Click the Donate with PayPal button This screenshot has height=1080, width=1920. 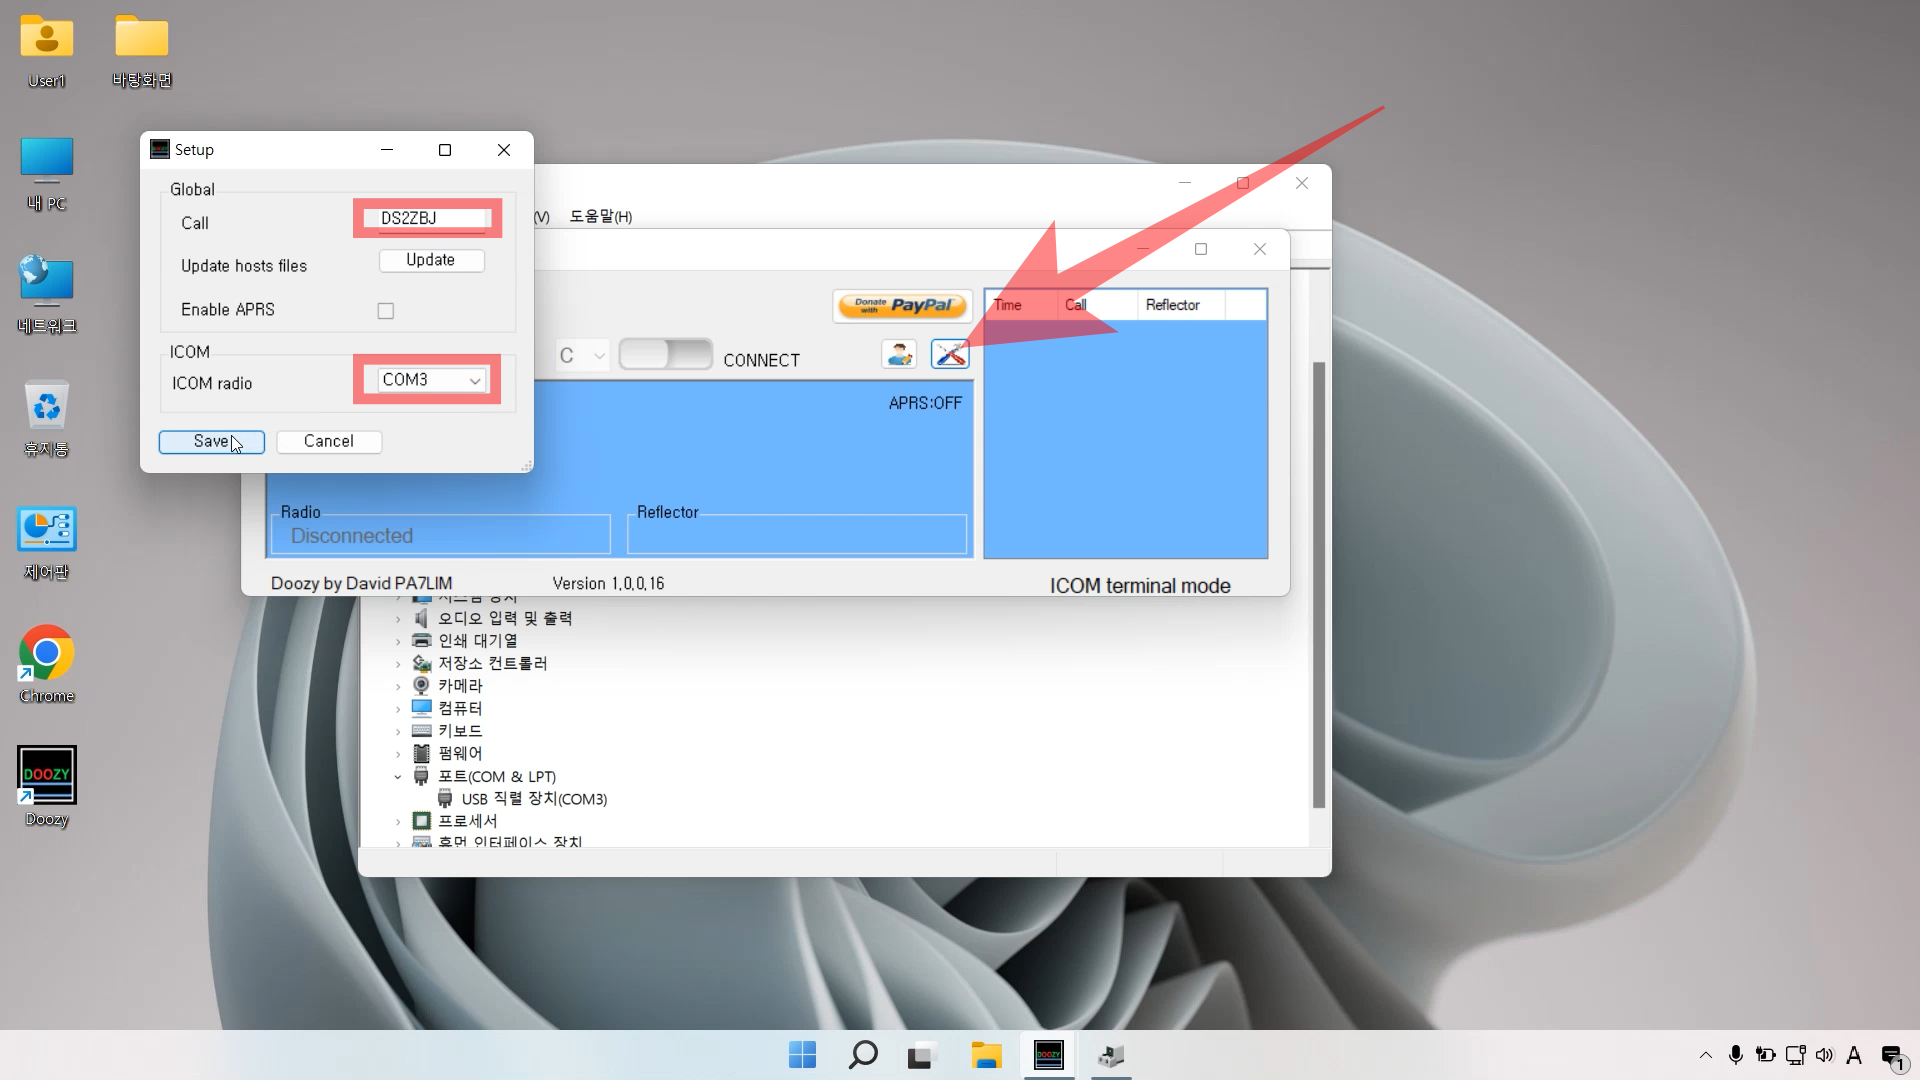click(902, 306)
